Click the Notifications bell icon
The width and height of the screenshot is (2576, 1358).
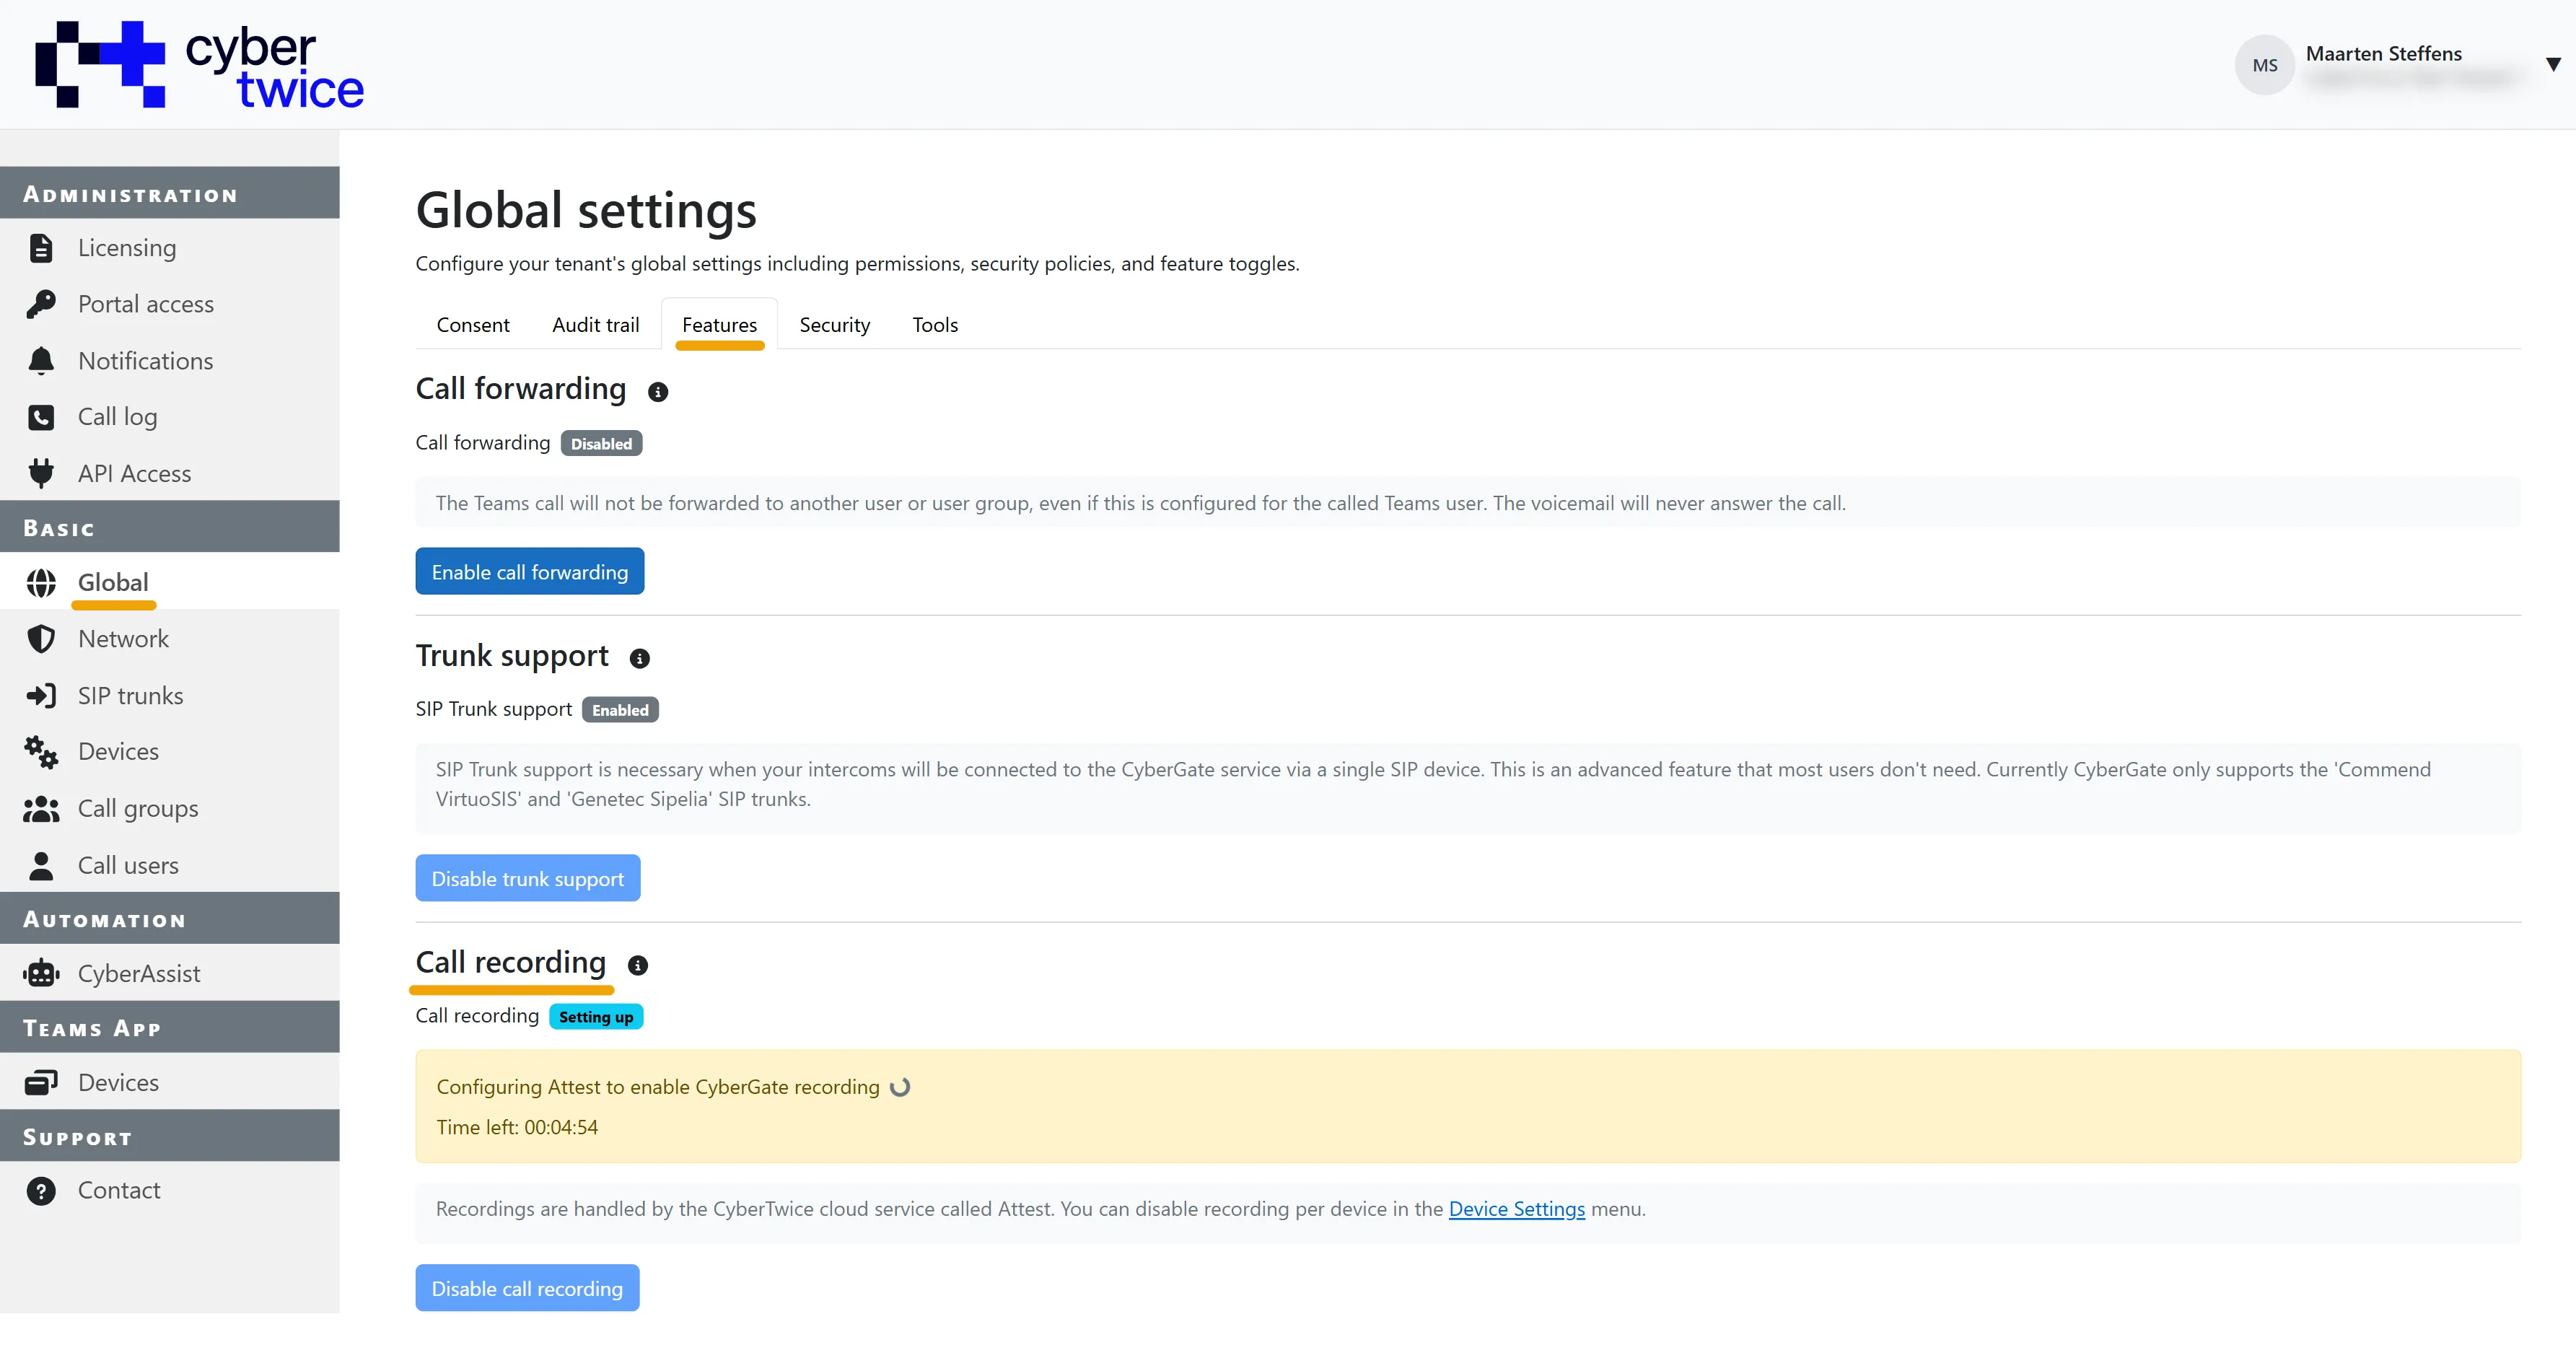coord(41,361)
